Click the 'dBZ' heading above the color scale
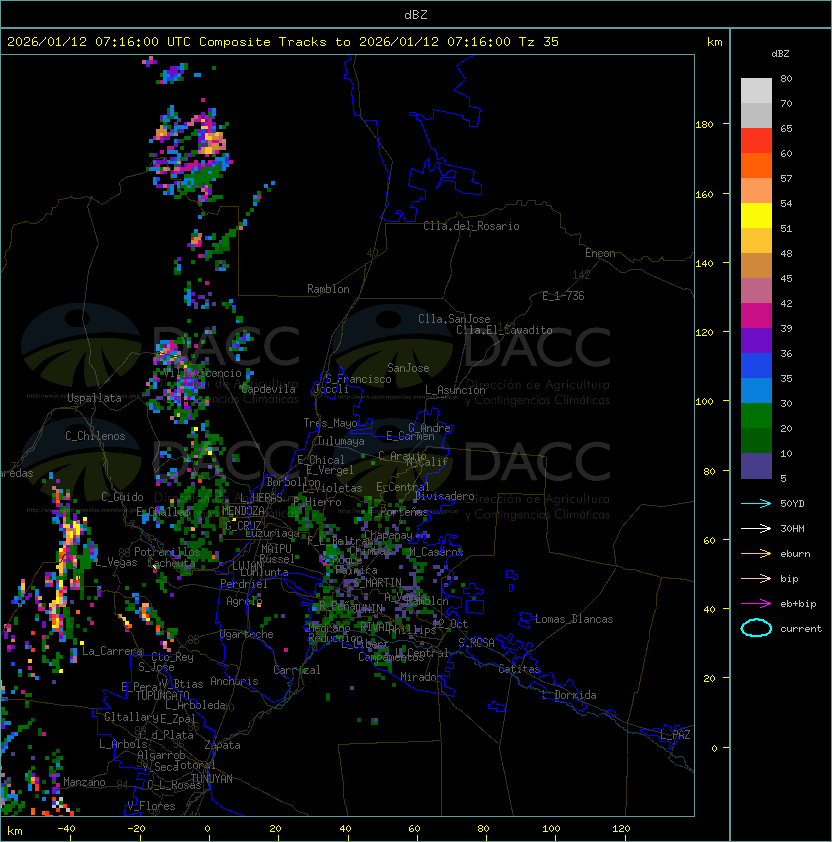The width and height of the screenshot is (832, 842). tap(780, 54)
